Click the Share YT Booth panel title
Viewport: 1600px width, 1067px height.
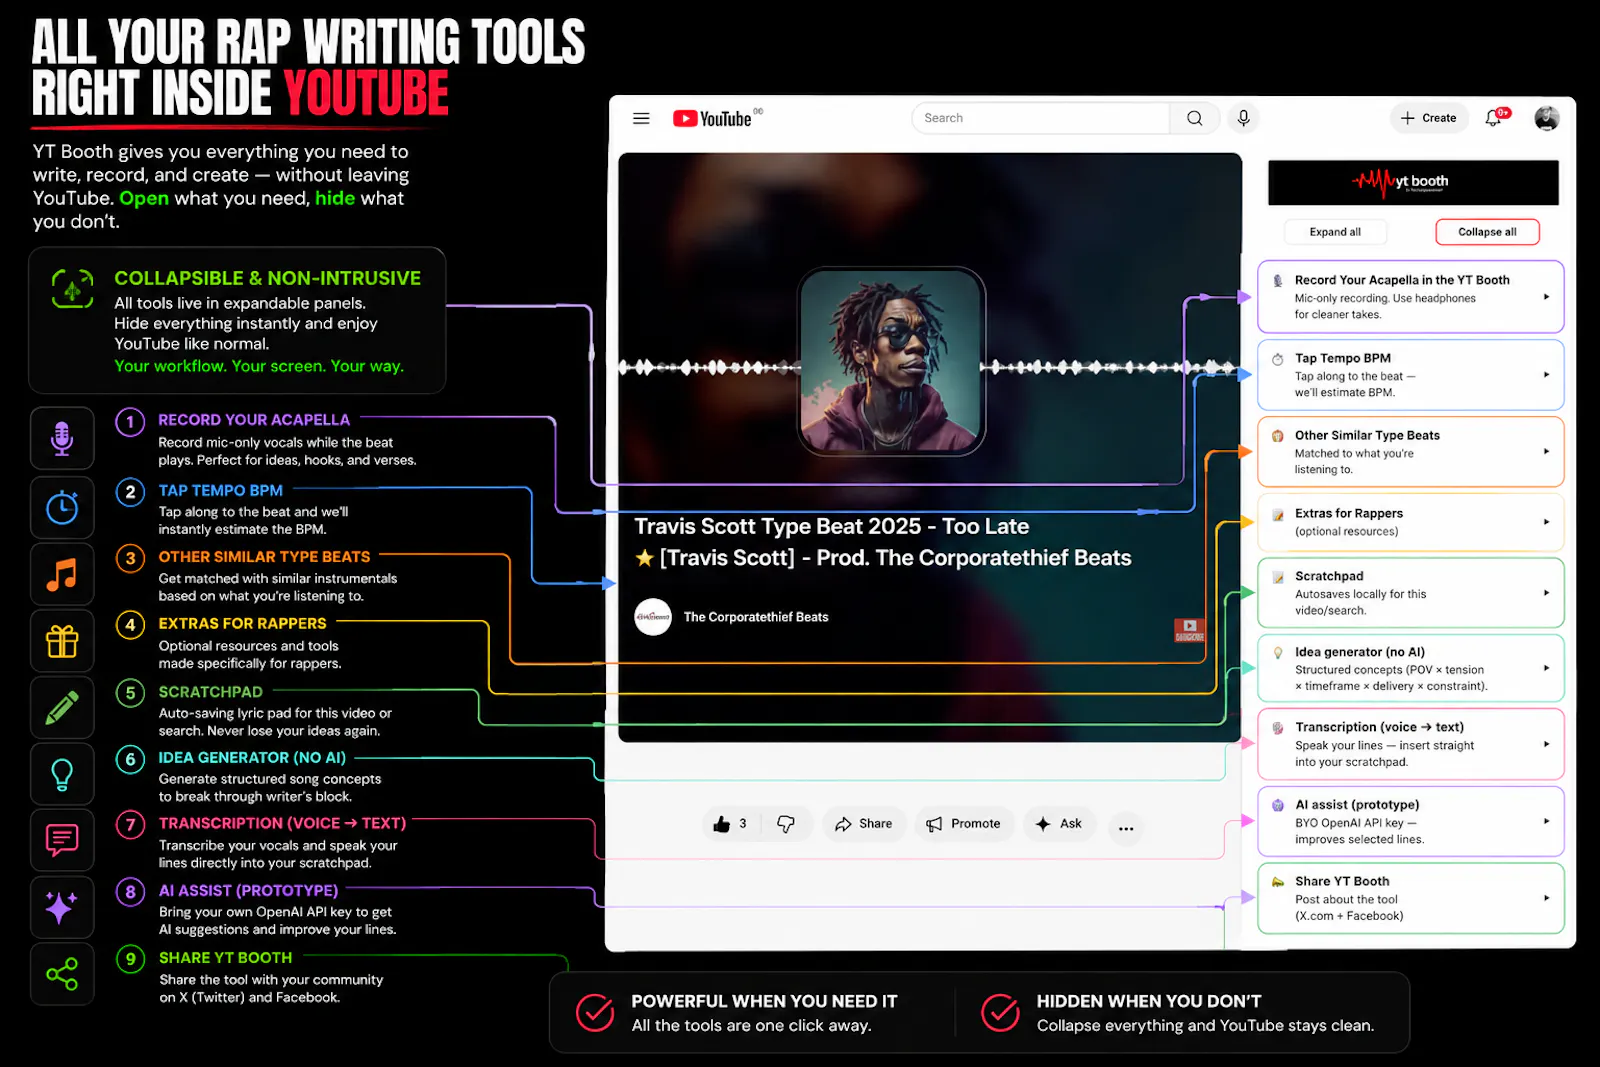(x=1342, y=881)
